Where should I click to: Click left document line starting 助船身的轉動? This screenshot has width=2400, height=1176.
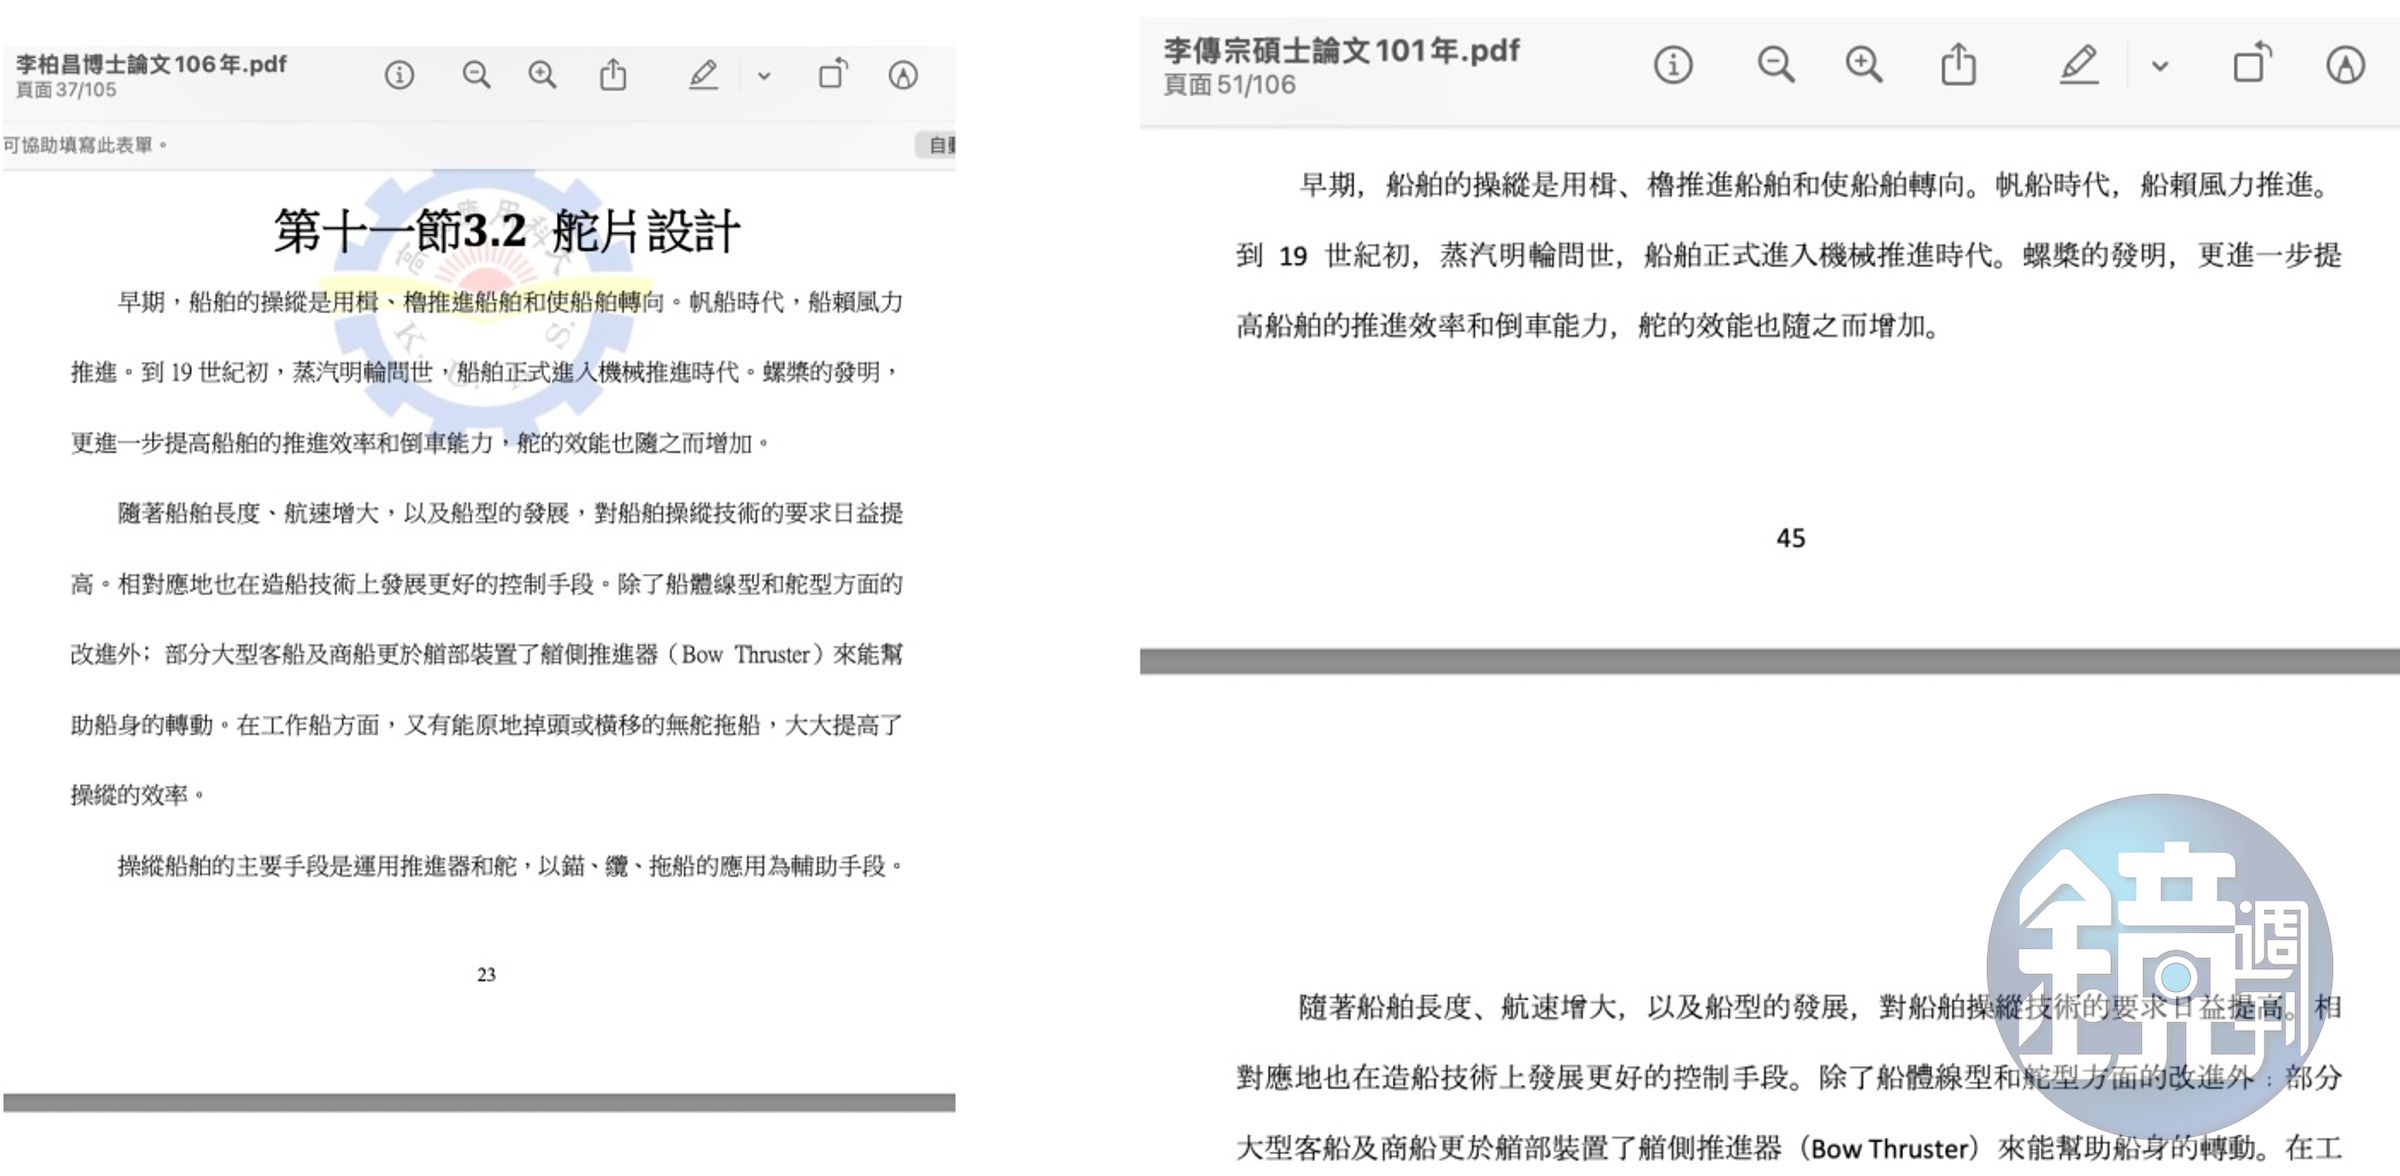click(486, 725)
